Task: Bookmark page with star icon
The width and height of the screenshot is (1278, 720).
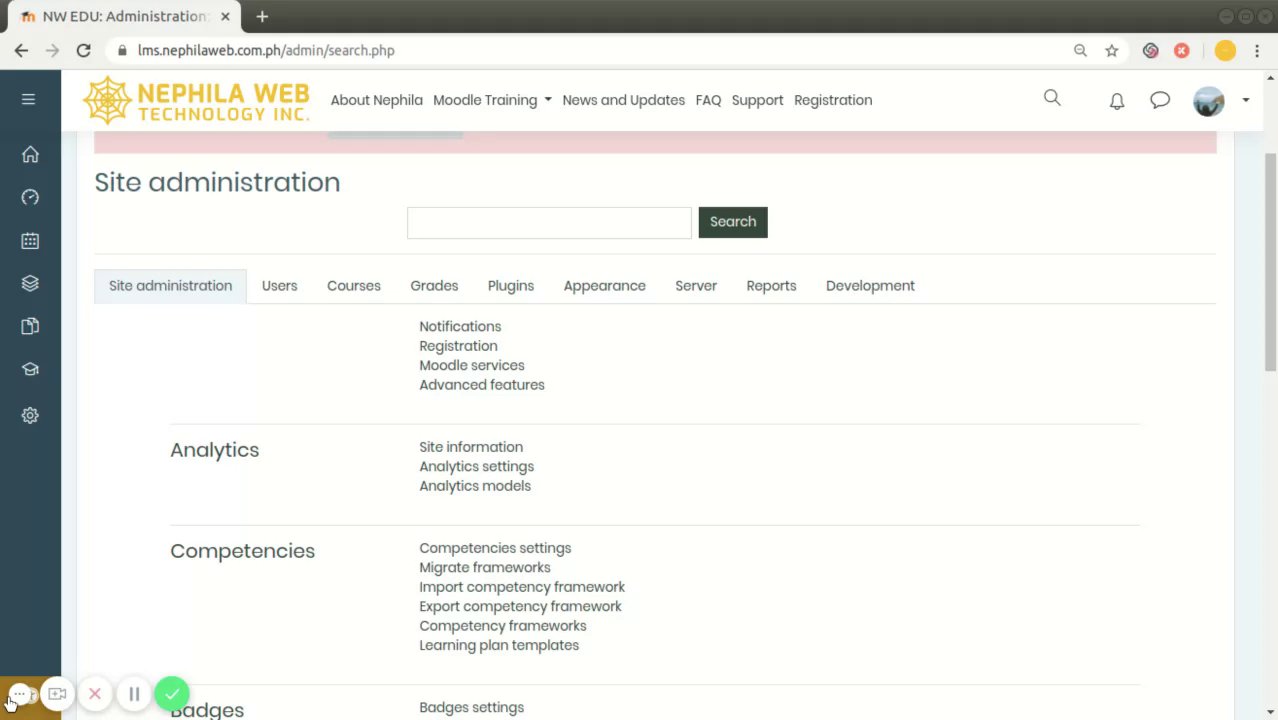Action: pos(1111,50)
